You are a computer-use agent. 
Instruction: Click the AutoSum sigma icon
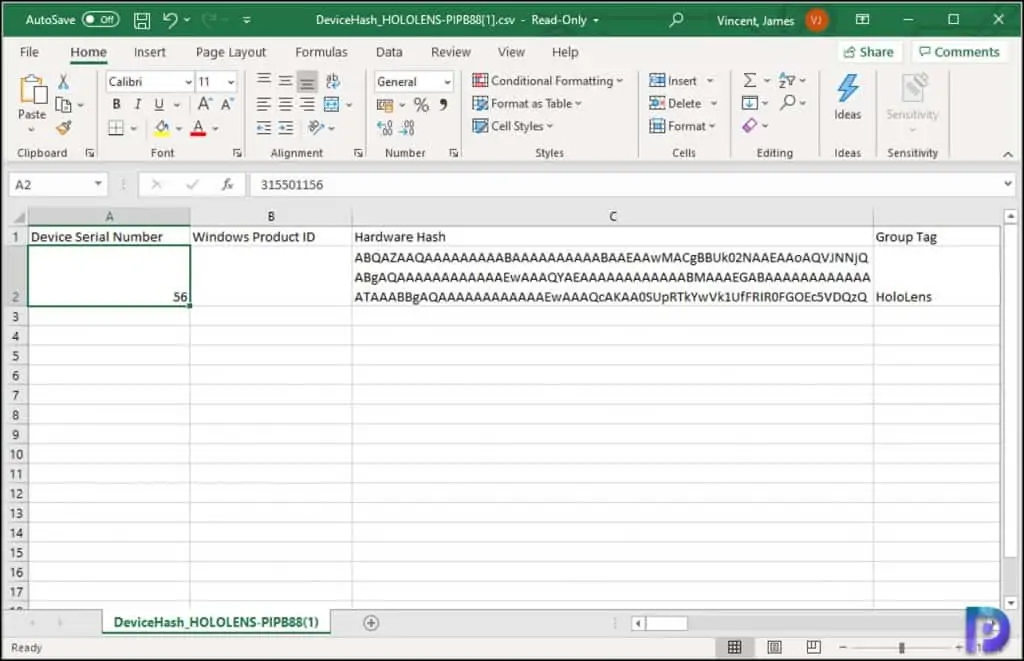coord(750,80)
